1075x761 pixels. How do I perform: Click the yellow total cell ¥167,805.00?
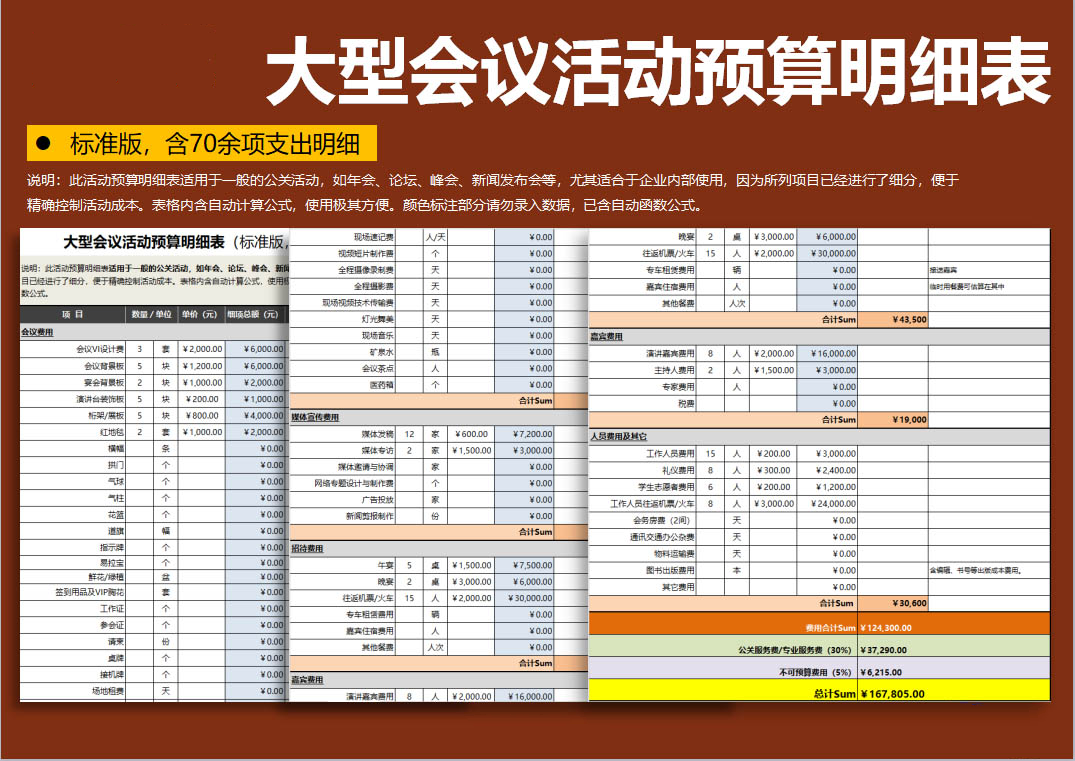click(x=893, y=692)
